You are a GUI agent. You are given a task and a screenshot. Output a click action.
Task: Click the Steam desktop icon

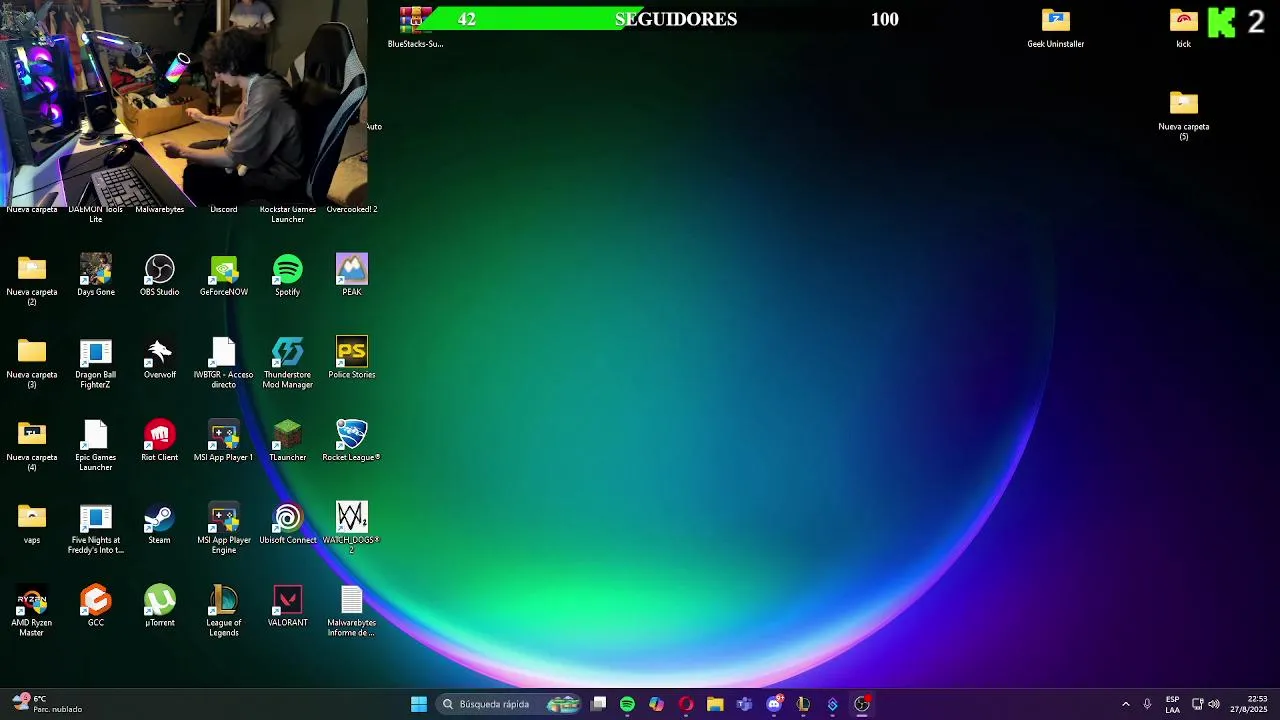pos(160,524)
